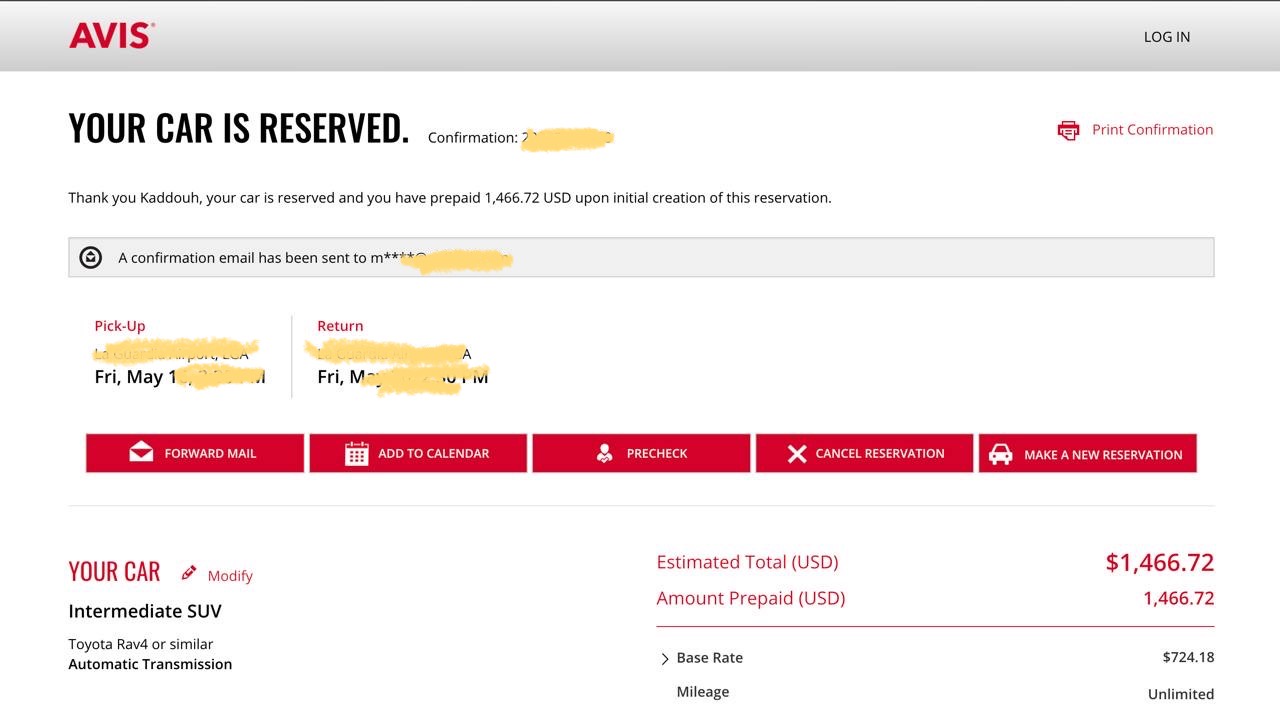Screen dimensions: 1280x723
Task: Click the Base Rate label
Action: pyautogui.click(x=709, y=657)
